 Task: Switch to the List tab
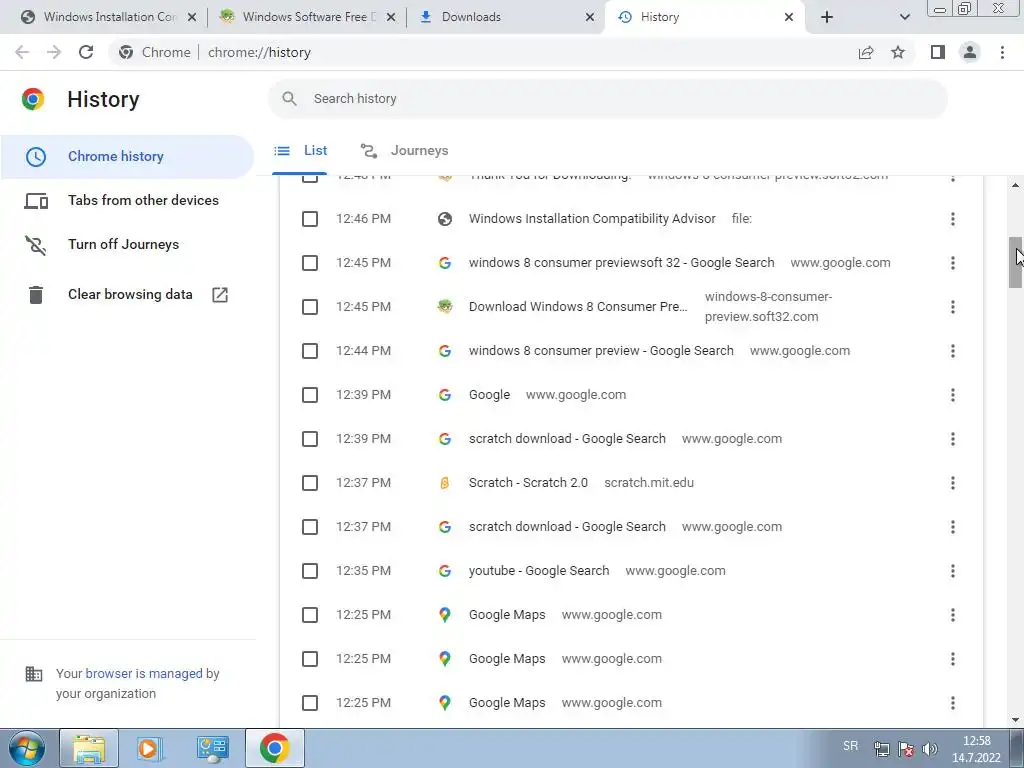coord(300,151)
